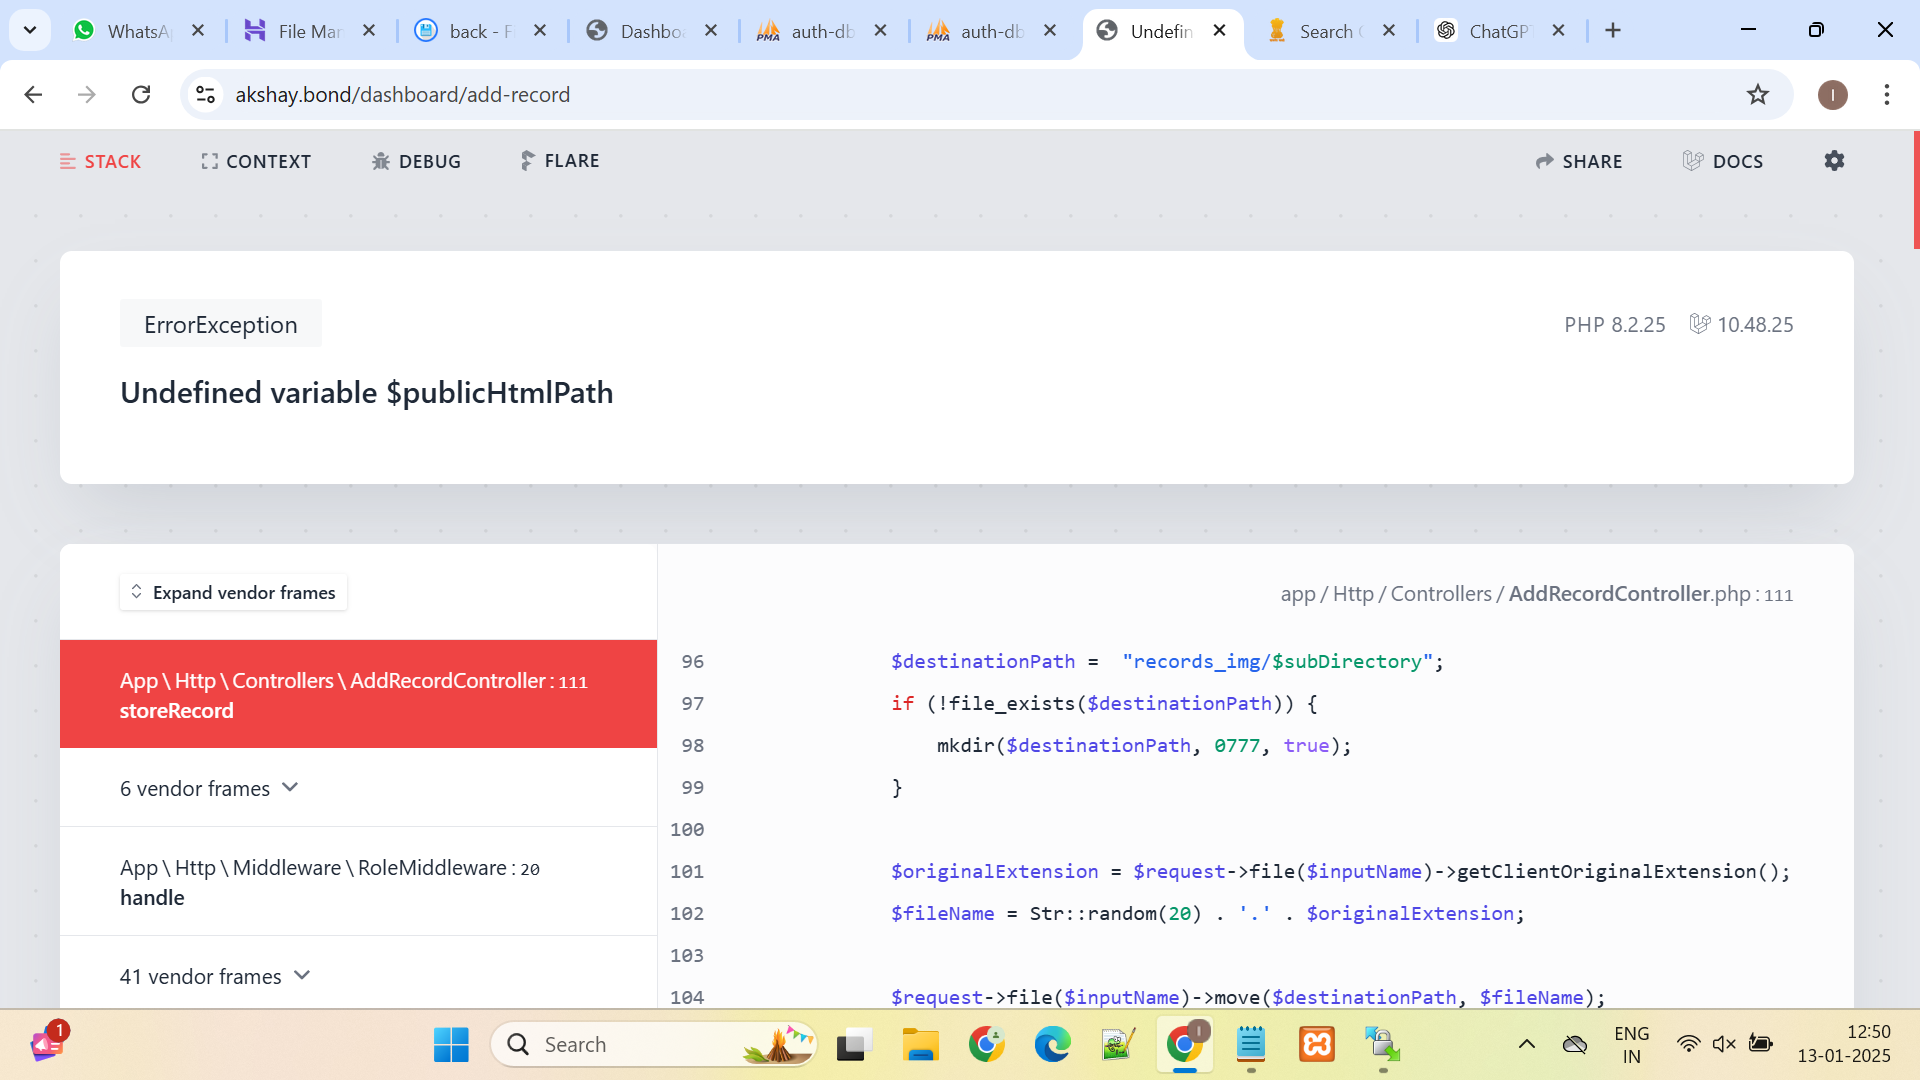This screenshot has height=1080, width=1920.
Task: Go forward in browser history
Action: point(87,94)
